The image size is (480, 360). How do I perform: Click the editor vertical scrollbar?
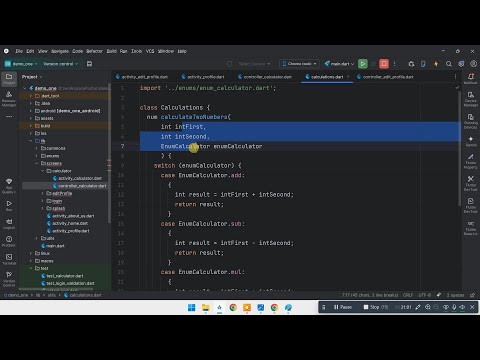[460, 148]
